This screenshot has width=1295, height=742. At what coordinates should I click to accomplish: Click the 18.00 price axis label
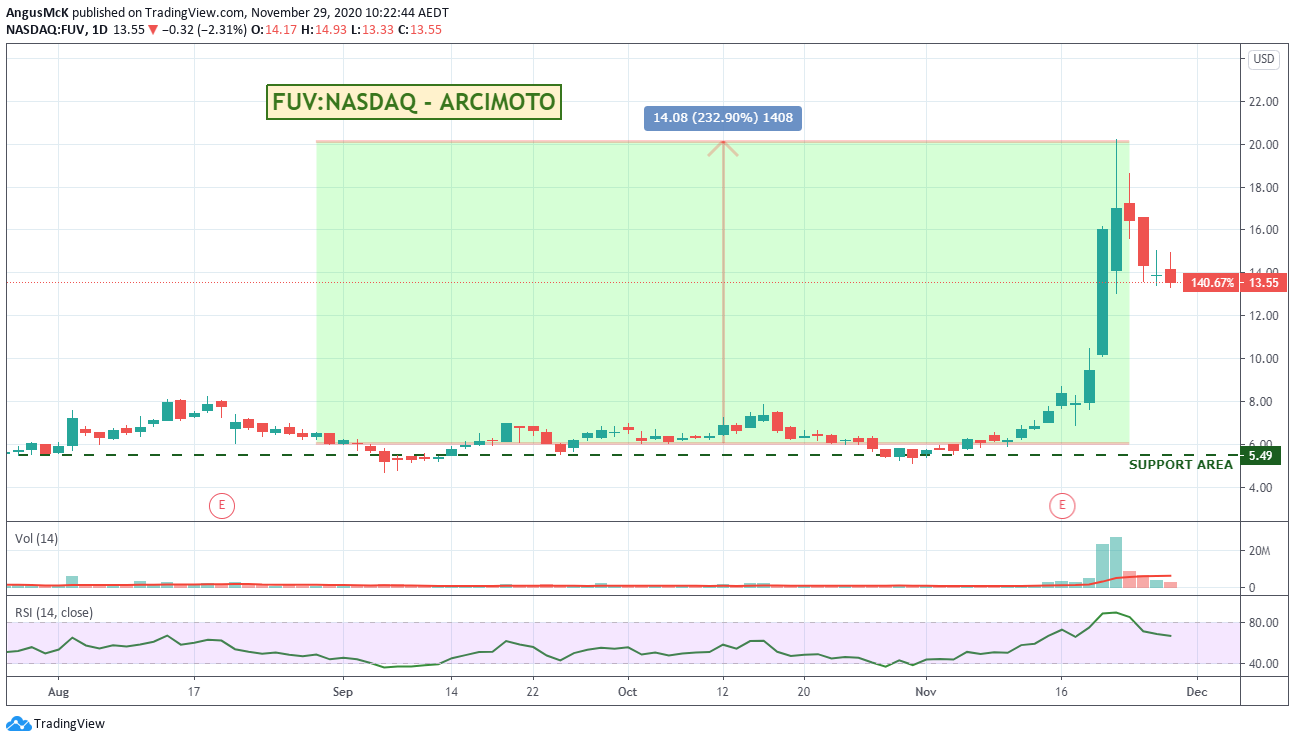coord(1263,188)
